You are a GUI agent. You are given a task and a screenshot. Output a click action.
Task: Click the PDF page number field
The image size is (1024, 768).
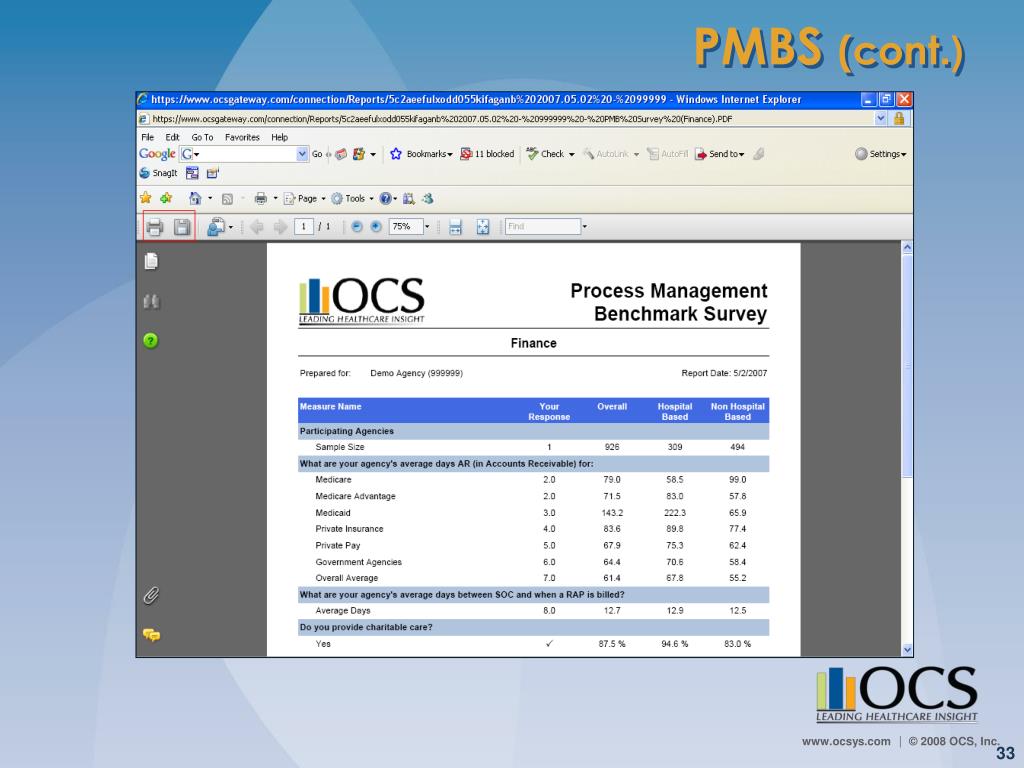click(304, 227)
